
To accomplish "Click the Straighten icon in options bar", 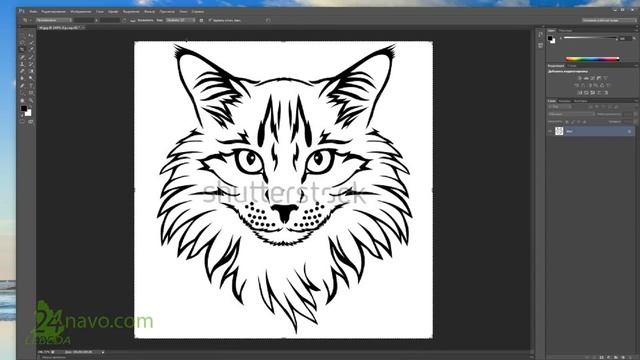I will pyautogui.click(x=133, y=20).
